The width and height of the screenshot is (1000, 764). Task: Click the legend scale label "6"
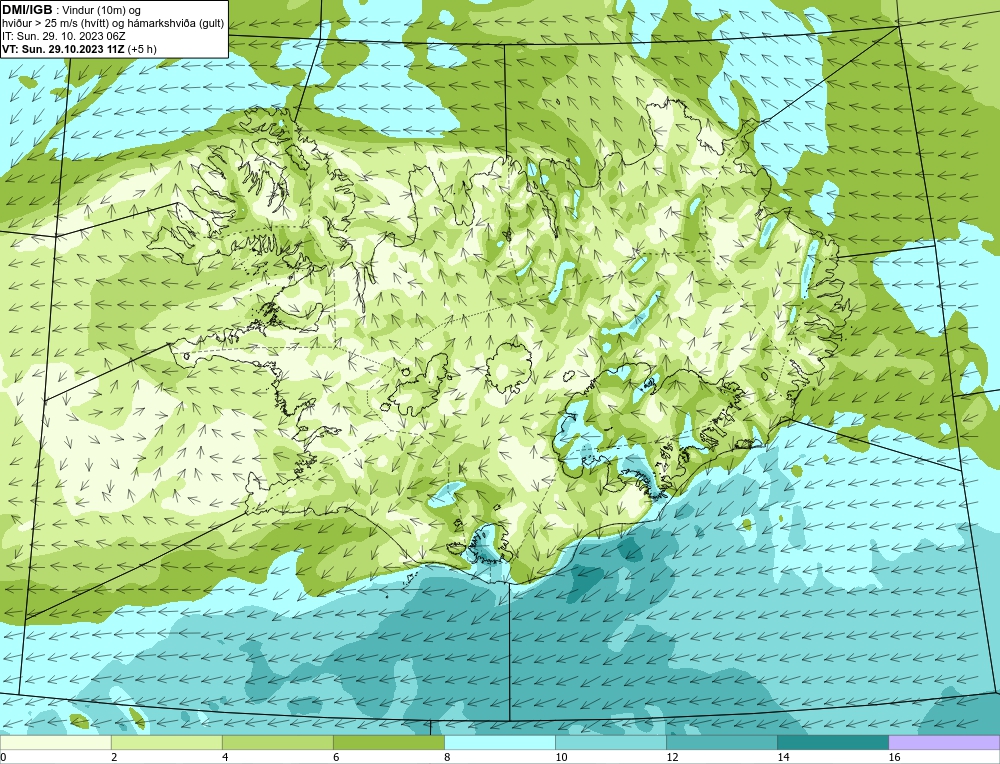click(x=336, y=757)
